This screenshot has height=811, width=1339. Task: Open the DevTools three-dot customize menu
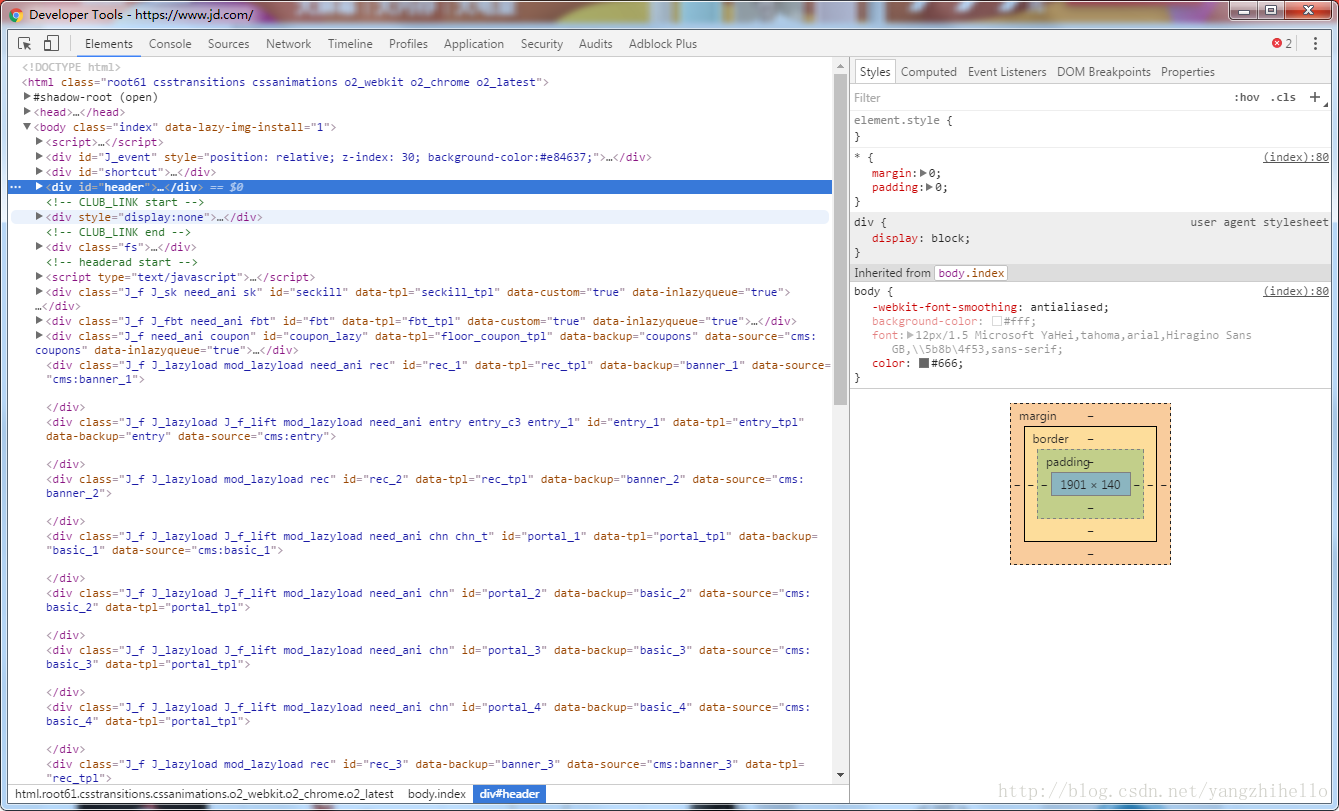click(1316, 44)
